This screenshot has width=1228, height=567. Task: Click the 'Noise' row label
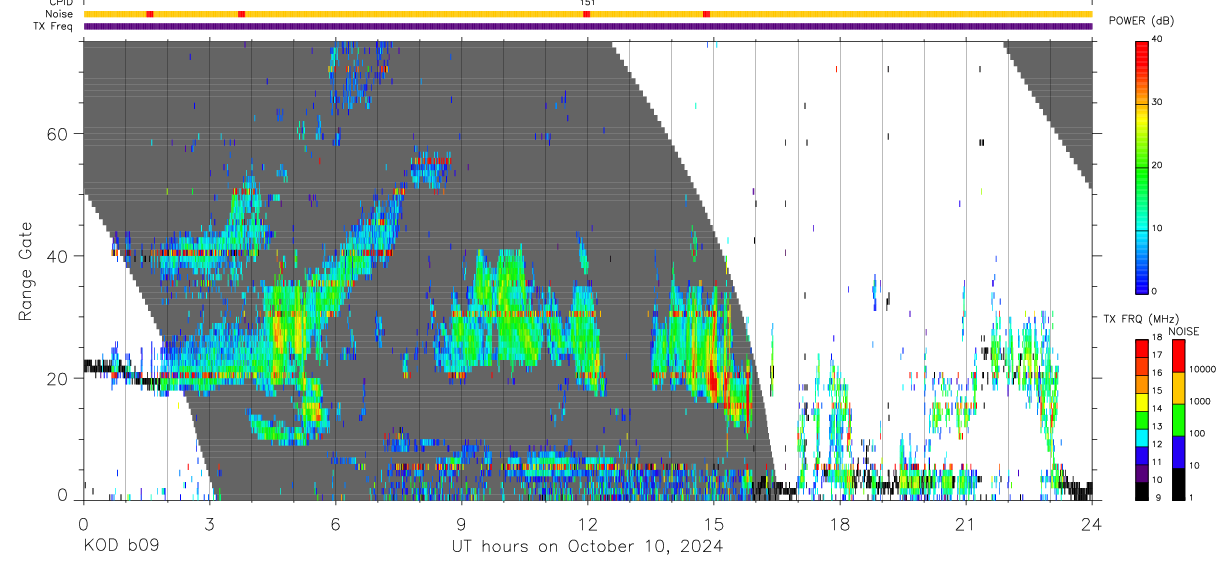(58, 14)
